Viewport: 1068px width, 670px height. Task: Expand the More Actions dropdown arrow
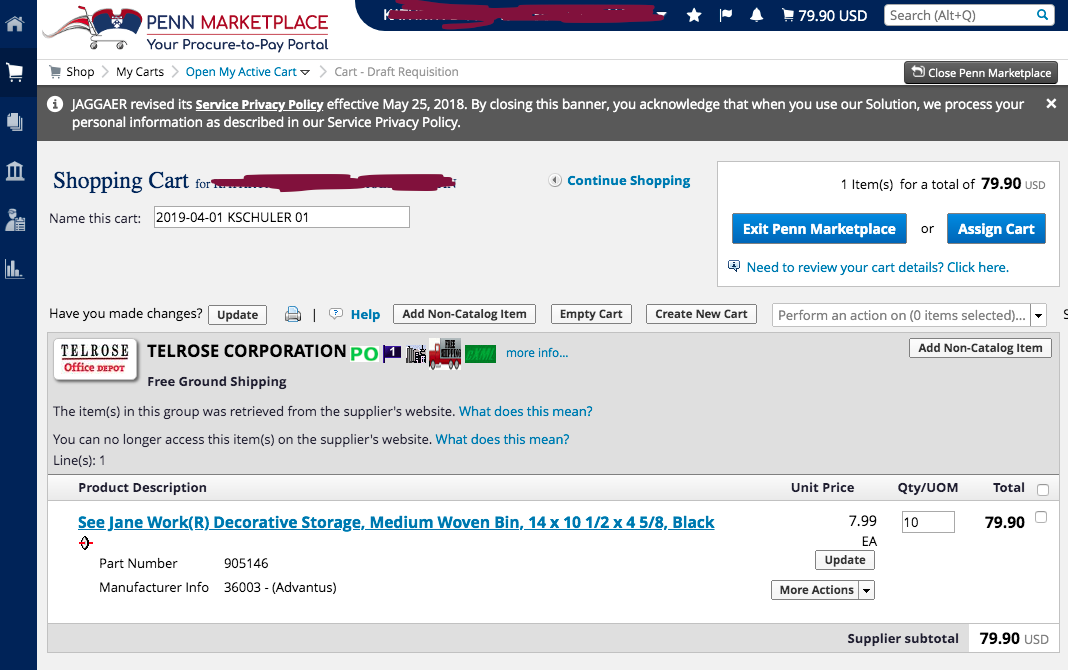point(866,590)
